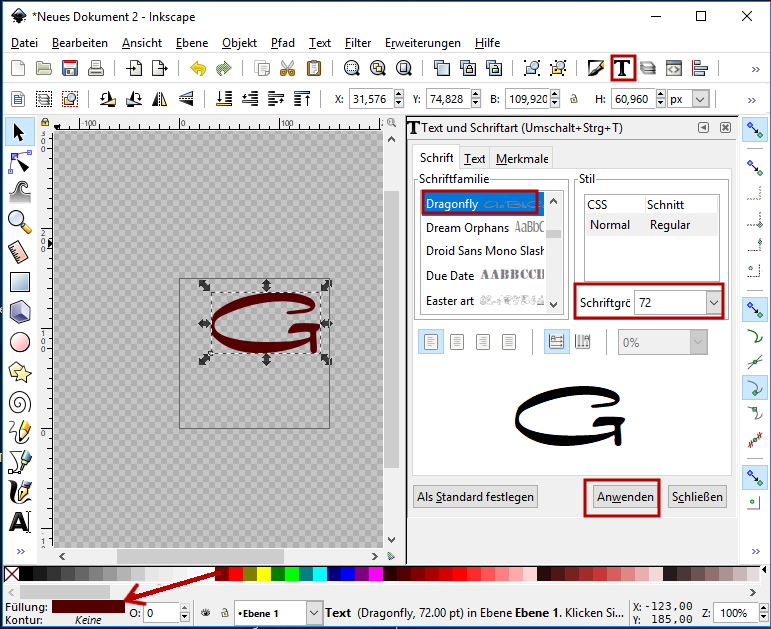Image resolution: width=771 pixels, height=629 pixels.
Task: Click the Undo arrow in toolbar
Action: coord(198,68)
